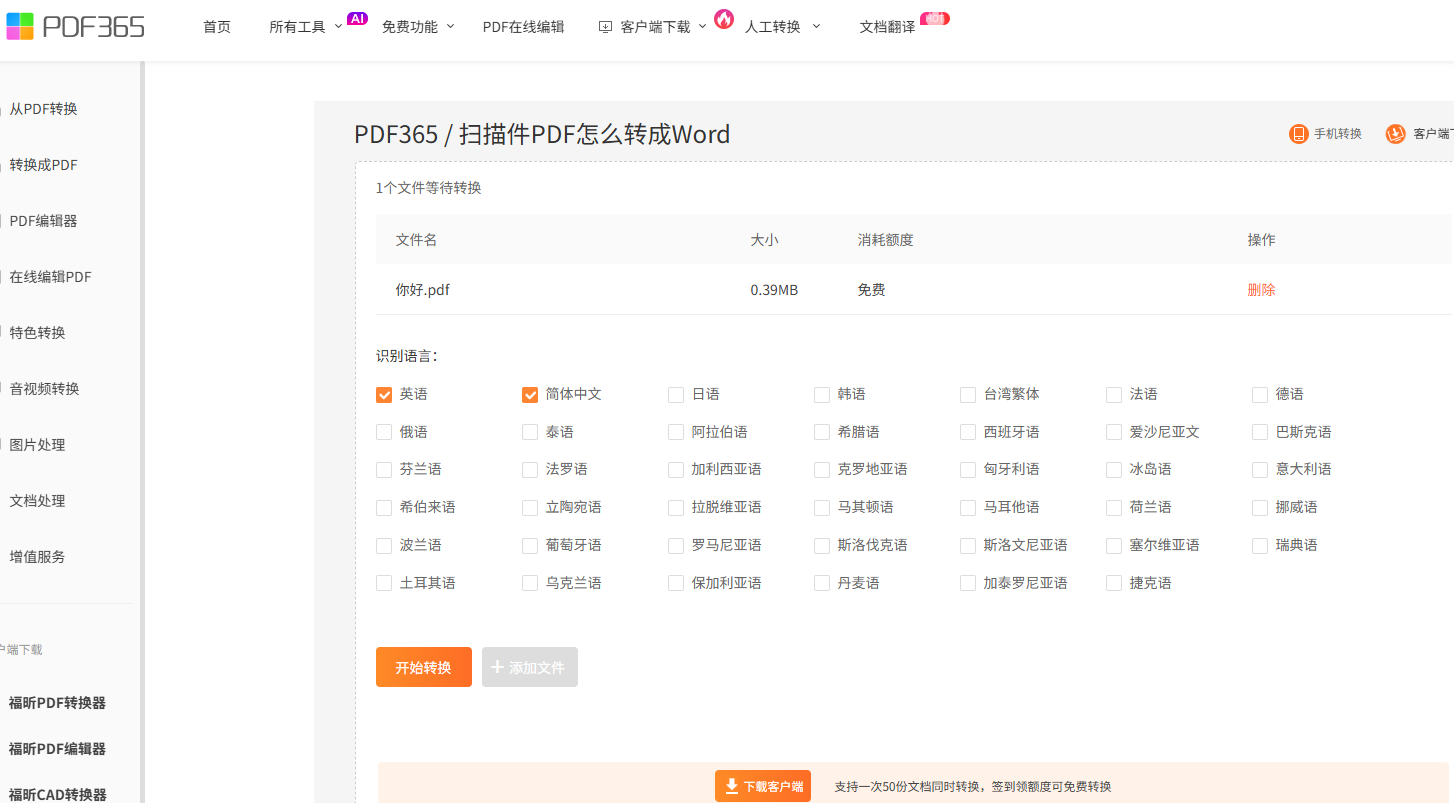Open 文档翻译 in the top nav
The width and height of the screenshot is (1454, 803).
click(x=888, y=27)
